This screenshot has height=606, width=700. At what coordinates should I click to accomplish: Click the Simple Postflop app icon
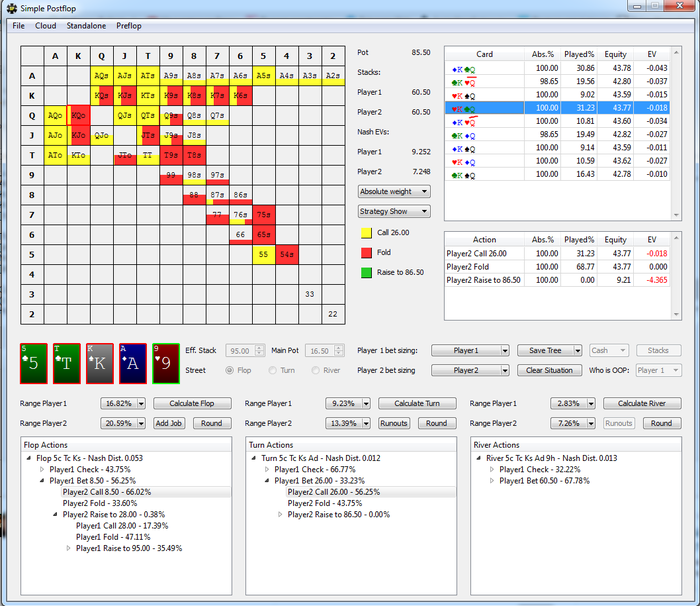(12, 8)
